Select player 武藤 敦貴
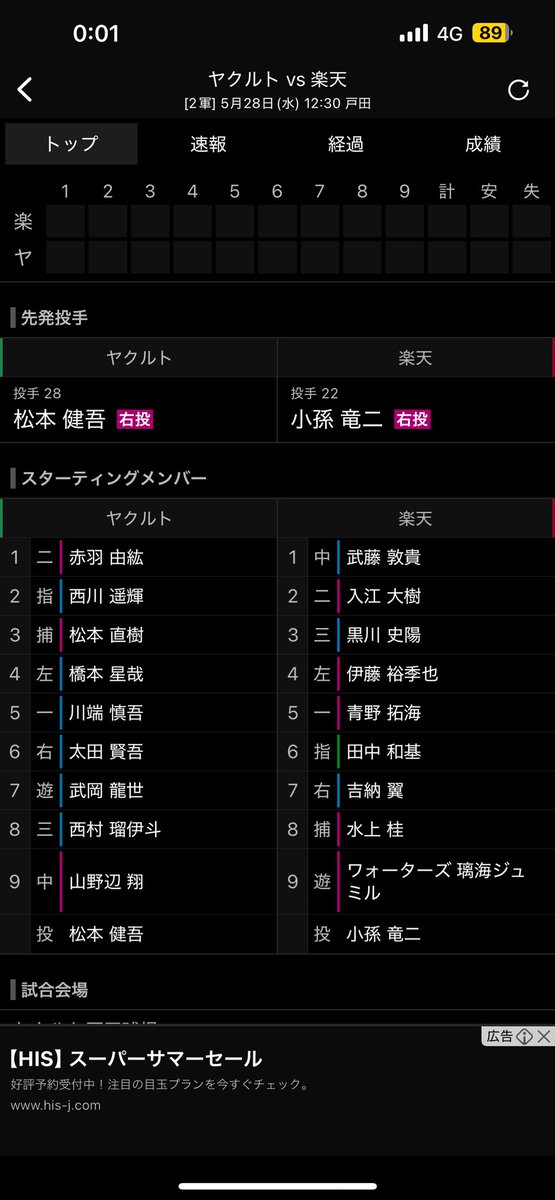 point(383,557)
